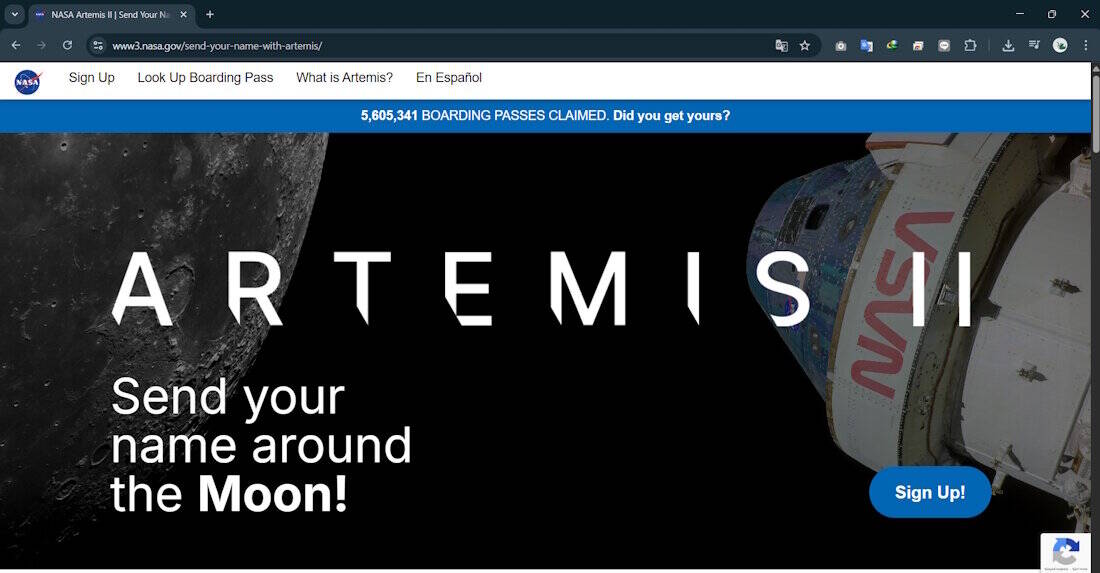This screenshot has height=573, width=1100.
Task: Open the LINE extension icon
Action: pos(944,46)
